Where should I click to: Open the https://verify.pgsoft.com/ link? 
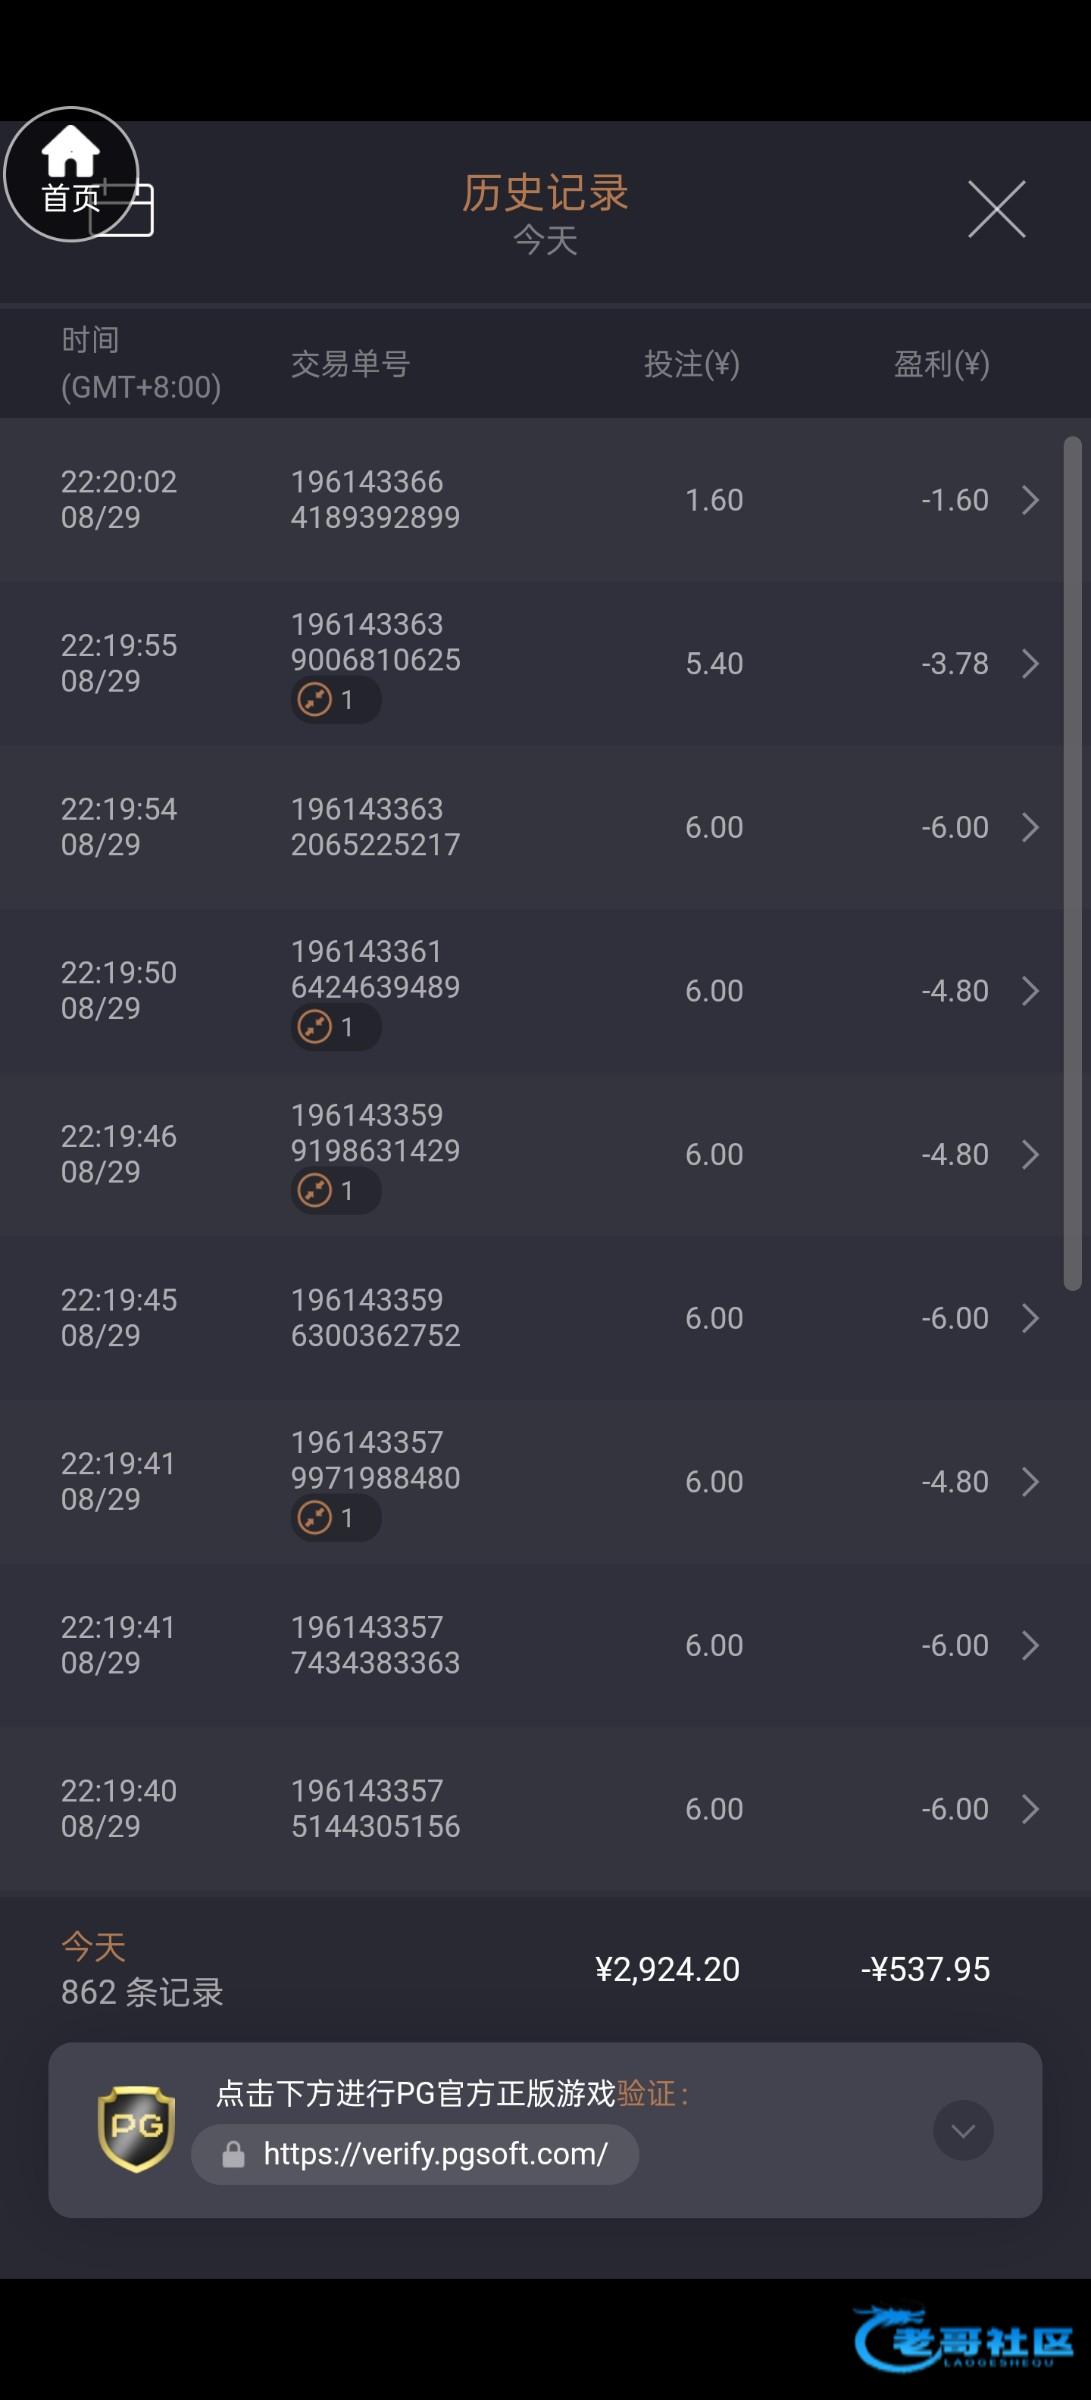click(x=435, y=2154)
